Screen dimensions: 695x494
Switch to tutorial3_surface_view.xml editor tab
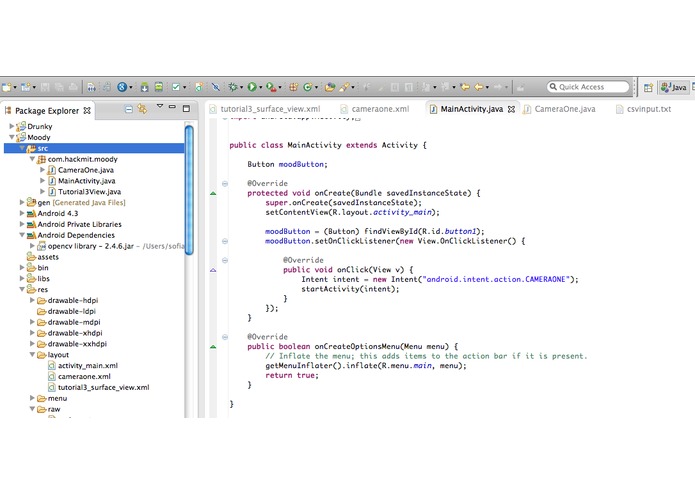pyautogui.click(x=265, y=109)
